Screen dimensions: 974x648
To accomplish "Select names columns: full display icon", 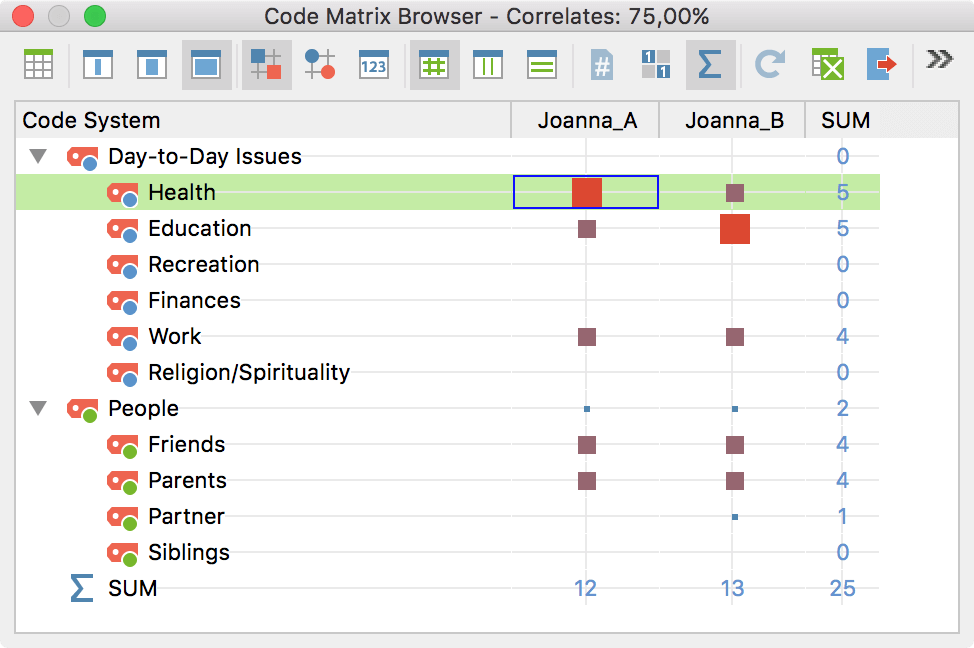I will (206, 65).
